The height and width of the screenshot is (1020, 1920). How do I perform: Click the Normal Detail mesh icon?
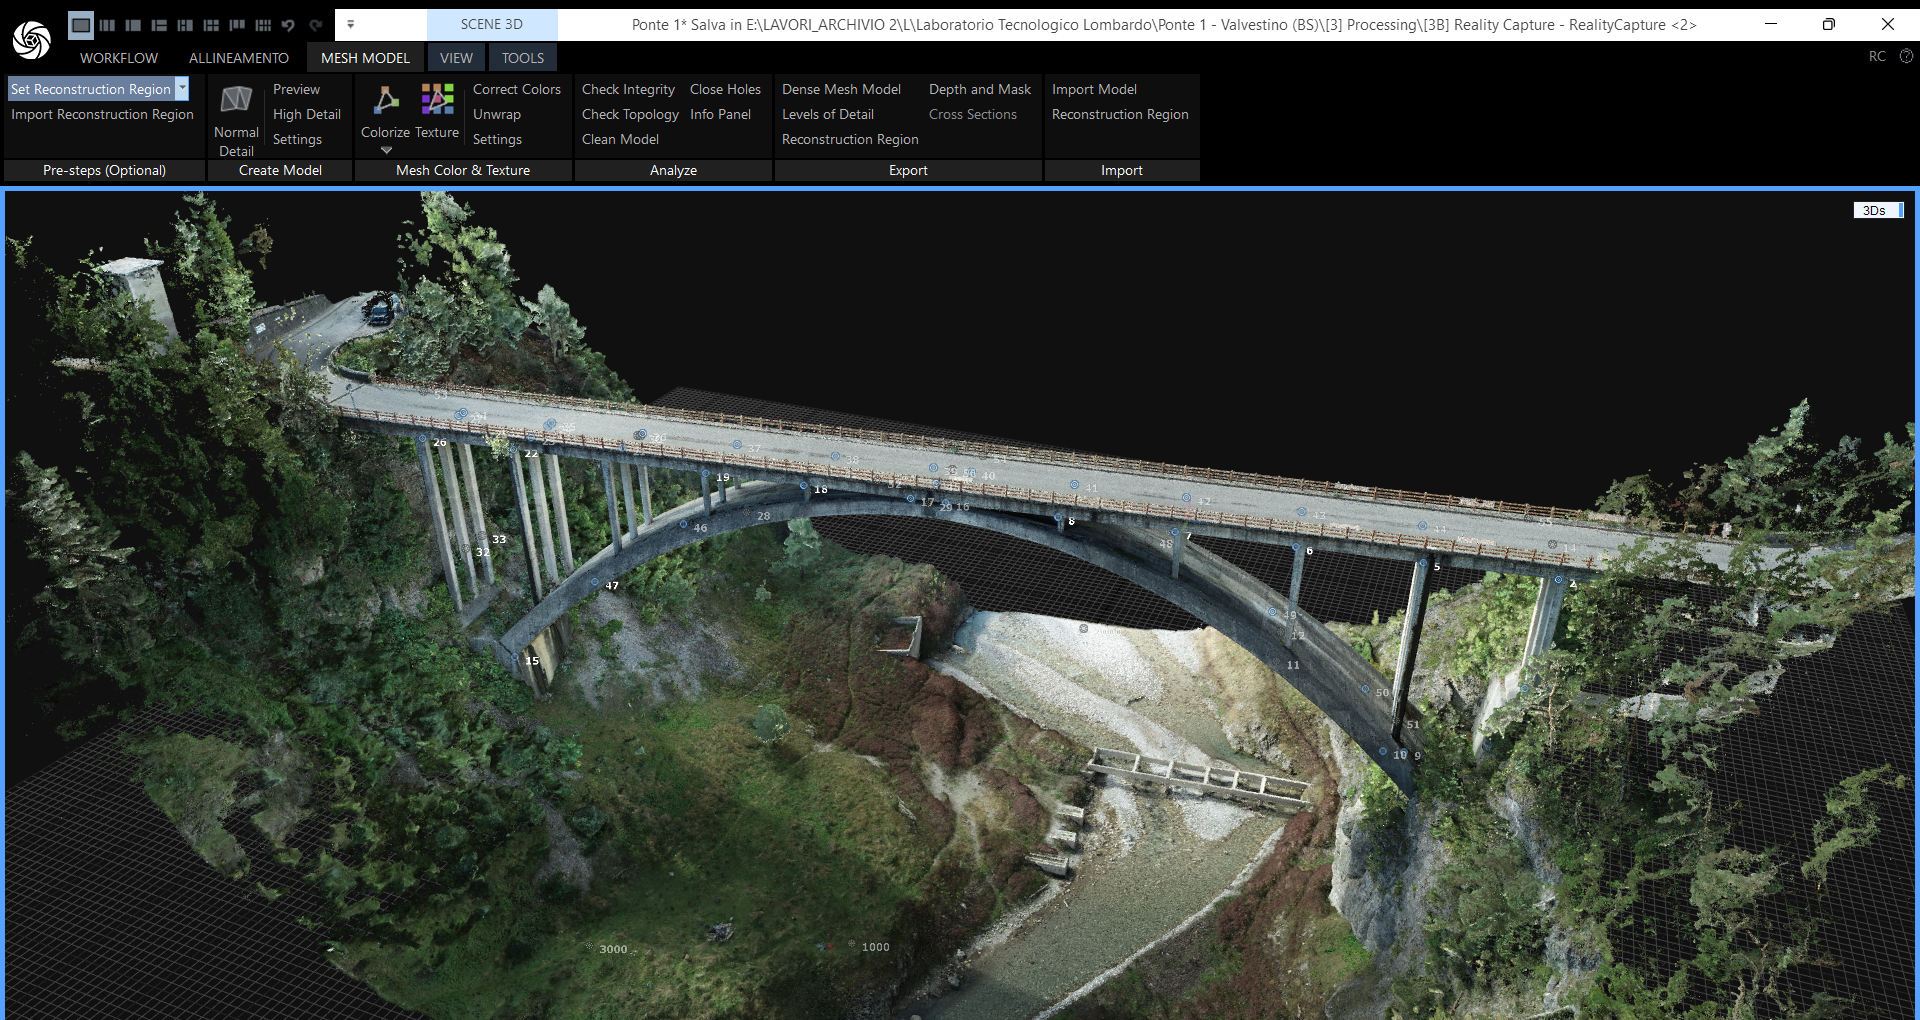click(236, 99)
